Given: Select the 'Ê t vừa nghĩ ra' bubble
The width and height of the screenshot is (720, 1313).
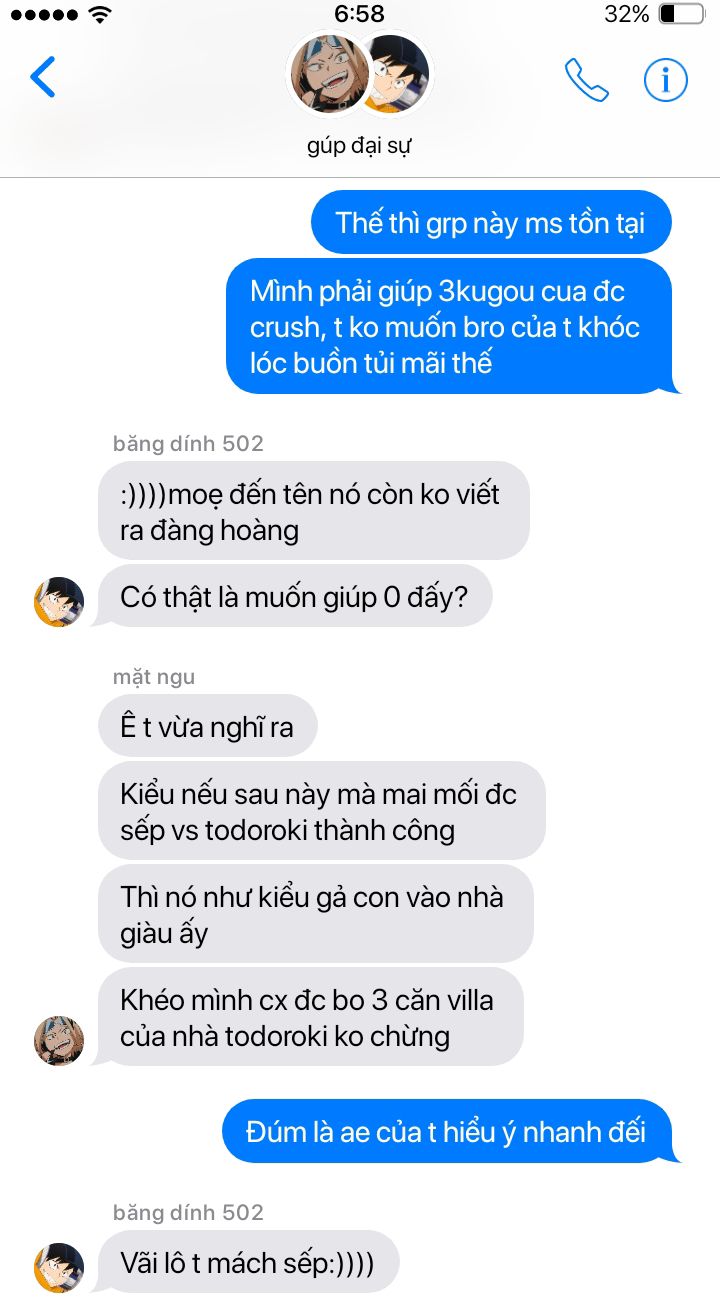Looking at the screenshot, I should [x=207, y=726].
